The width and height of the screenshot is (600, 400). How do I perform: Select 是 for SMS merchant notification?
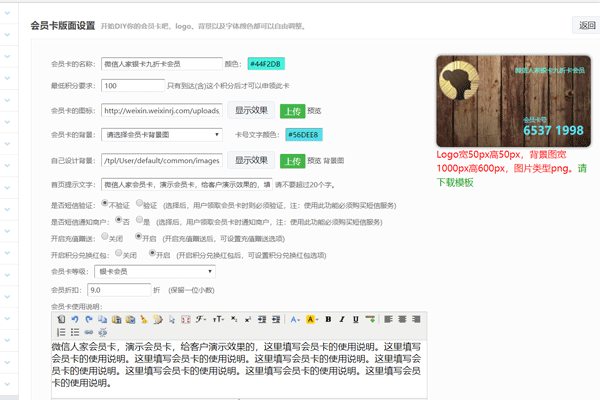[139, 220]
